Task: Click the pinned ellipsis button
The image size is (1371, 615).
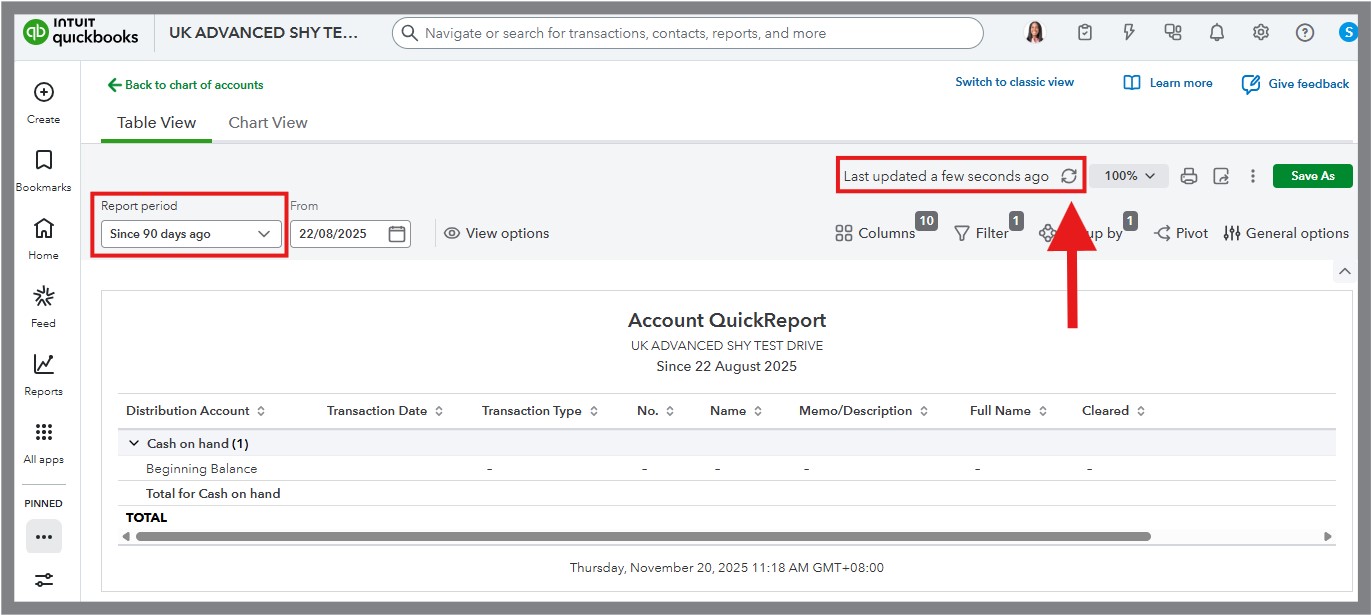Action: click(43, 536)
